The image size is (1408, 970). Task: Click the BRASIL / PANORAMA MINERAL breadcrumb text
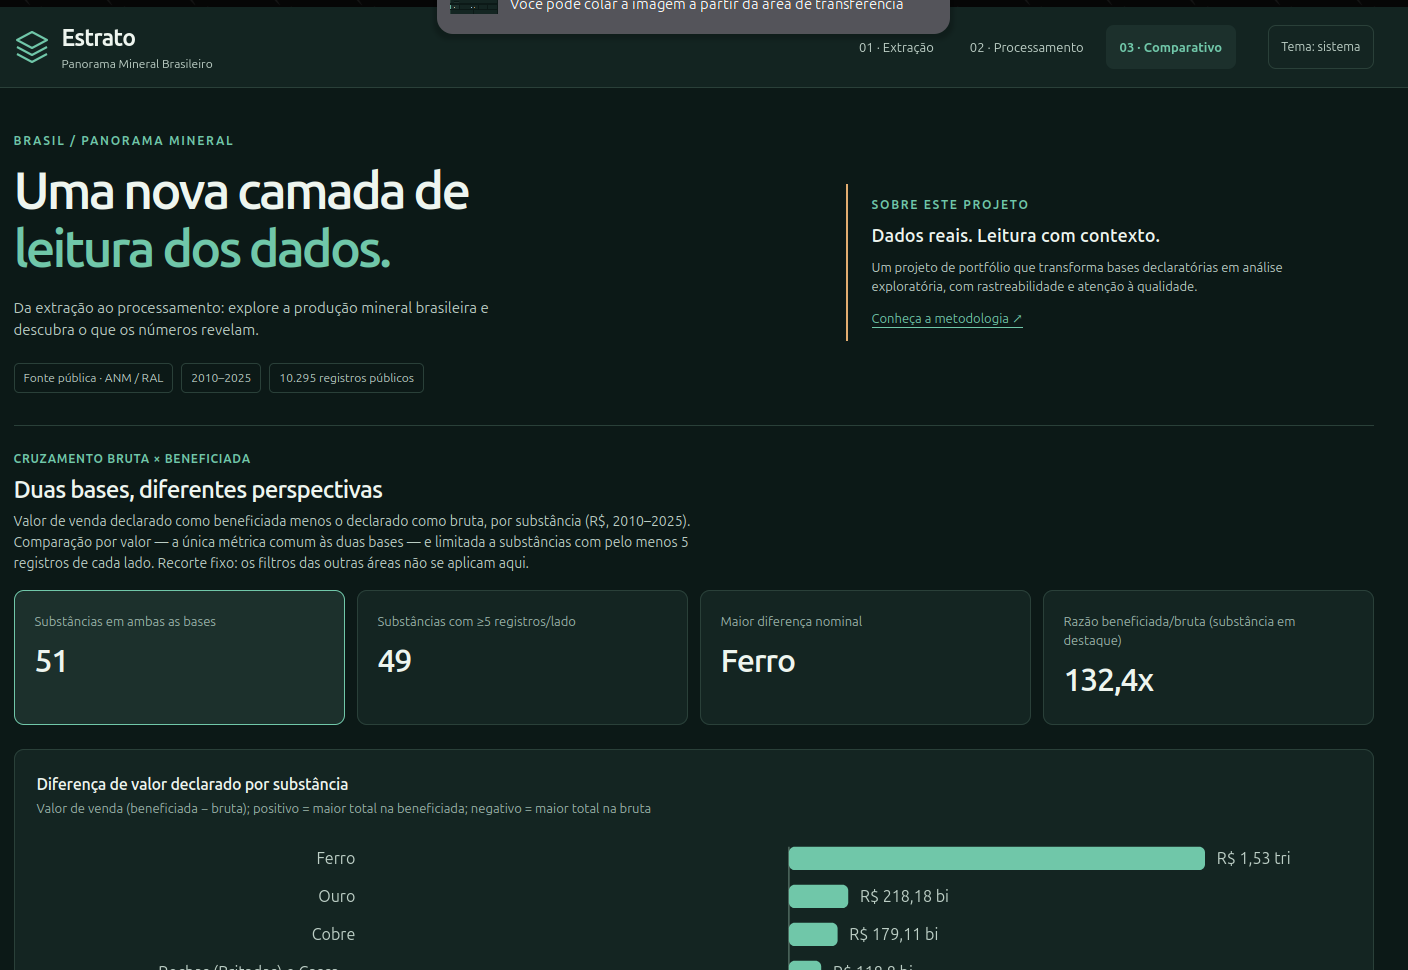[123, 141]
